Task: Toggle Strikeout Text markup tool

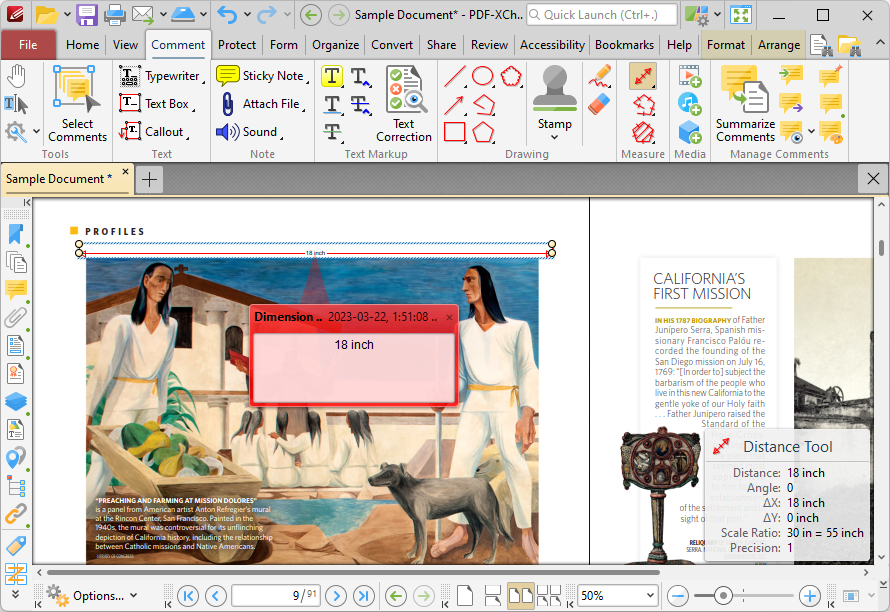Action: [x=332, y=132]
